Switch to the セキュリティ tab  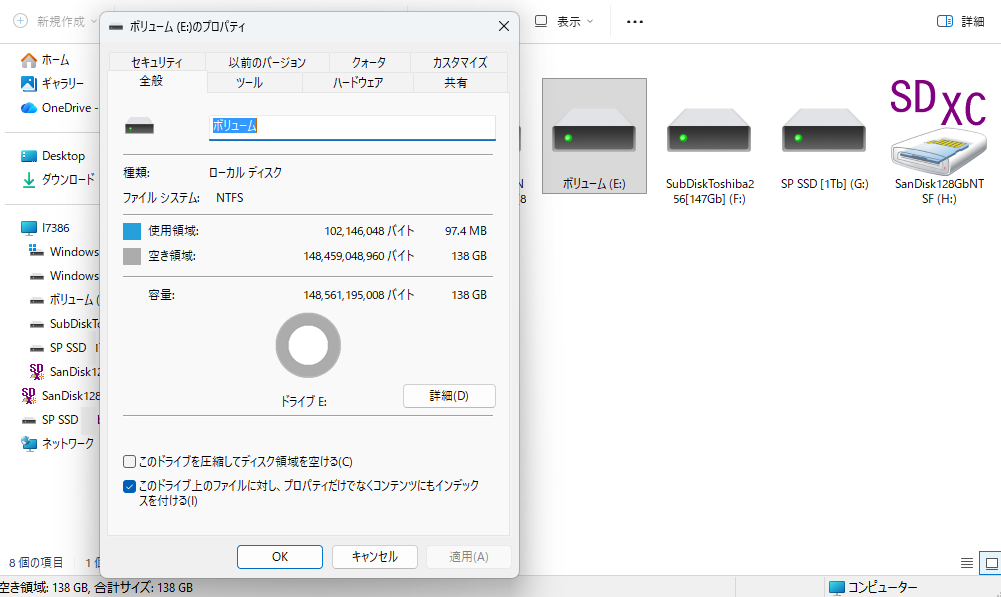coord(158,62)
